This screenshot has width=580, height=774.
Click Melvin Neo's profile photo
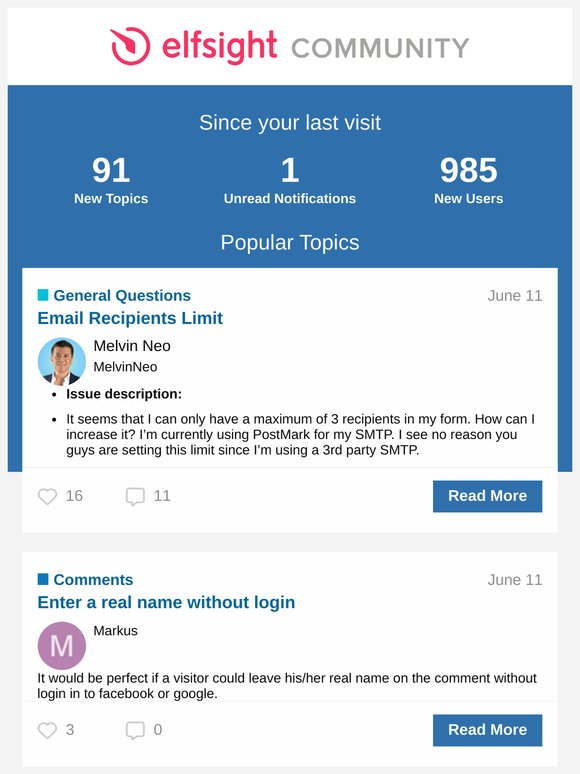(62, 361)
